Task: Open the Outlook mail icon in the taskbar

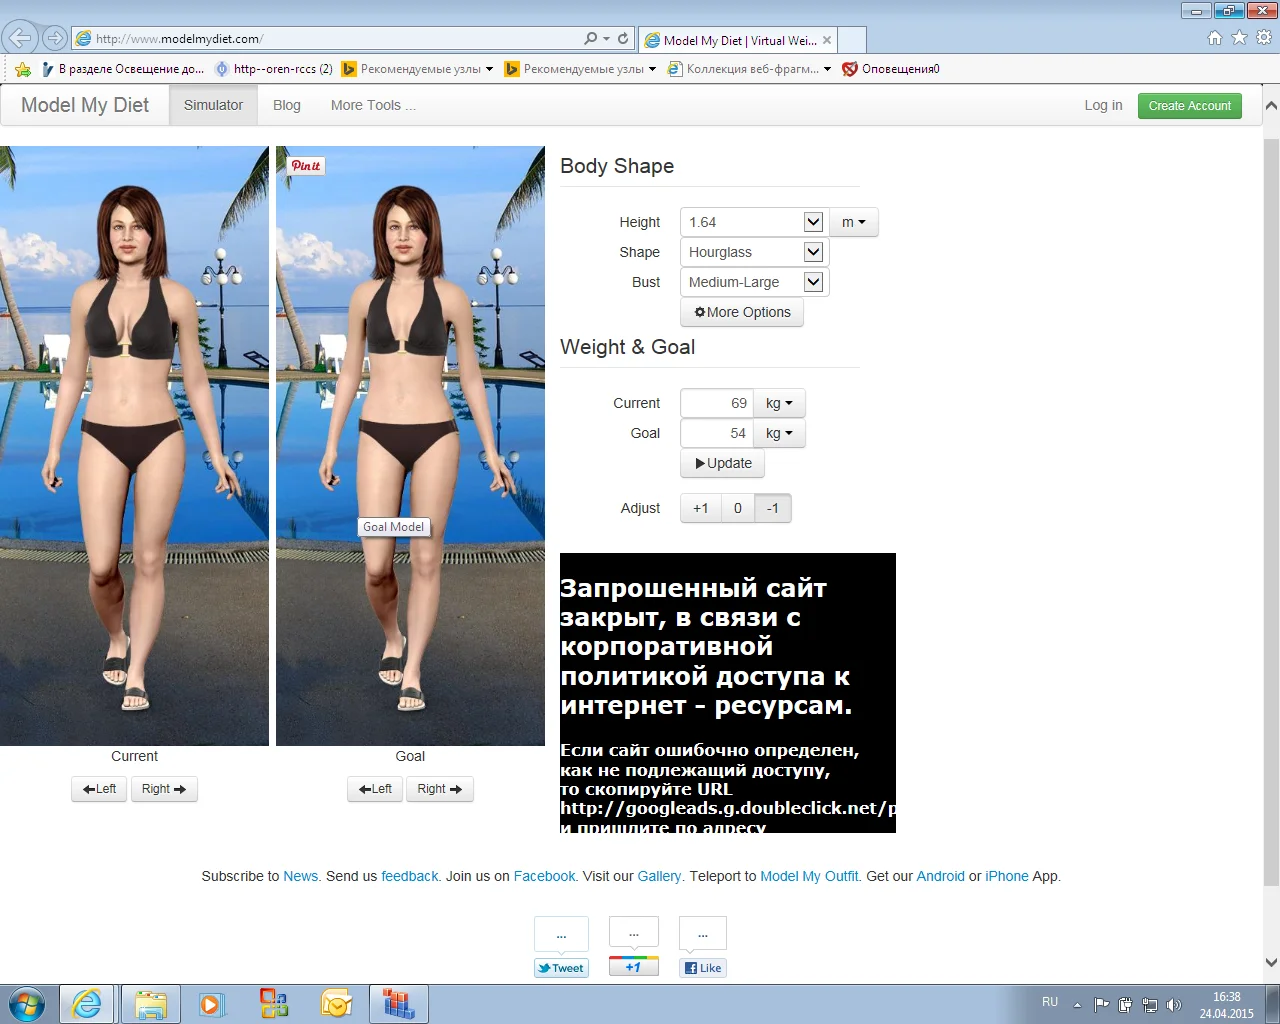Action: (x=336, y=1004)
